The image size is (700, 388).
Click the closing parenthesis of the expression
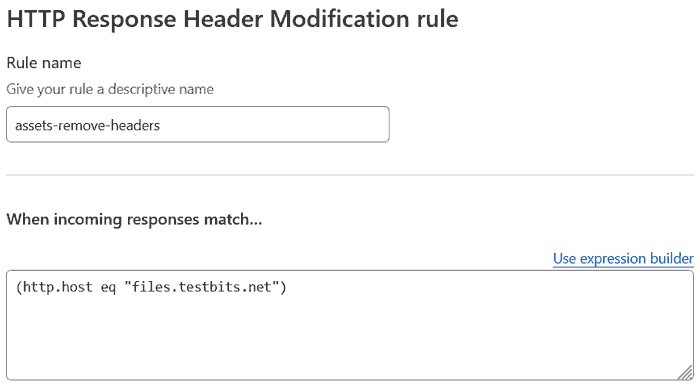pyautogui.click(x=283, y=287)
